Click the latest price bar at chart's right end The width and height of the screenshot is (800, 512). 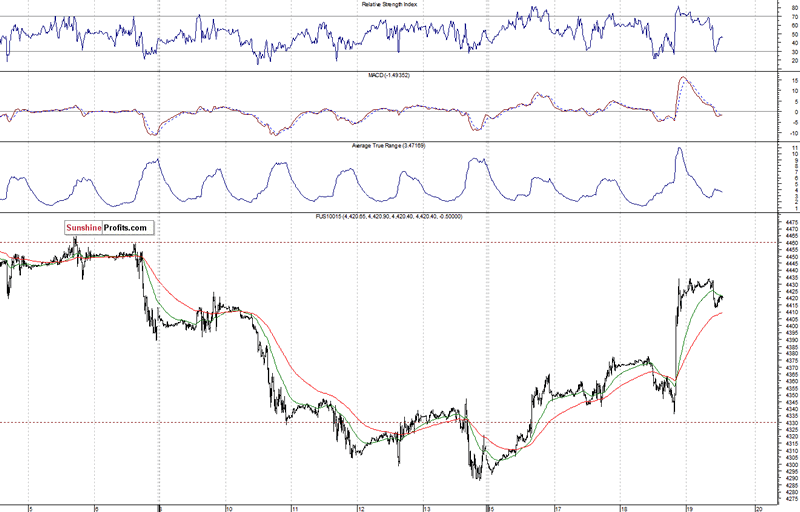tap(722, 297)
